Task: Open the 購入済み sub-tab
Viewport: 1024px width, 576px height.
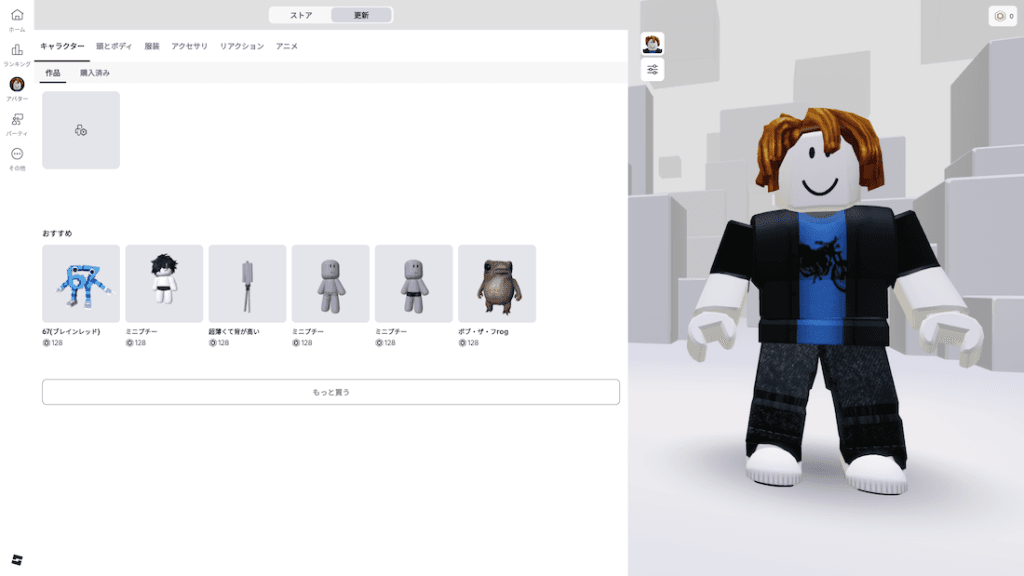Action: (x=95, y=73)
